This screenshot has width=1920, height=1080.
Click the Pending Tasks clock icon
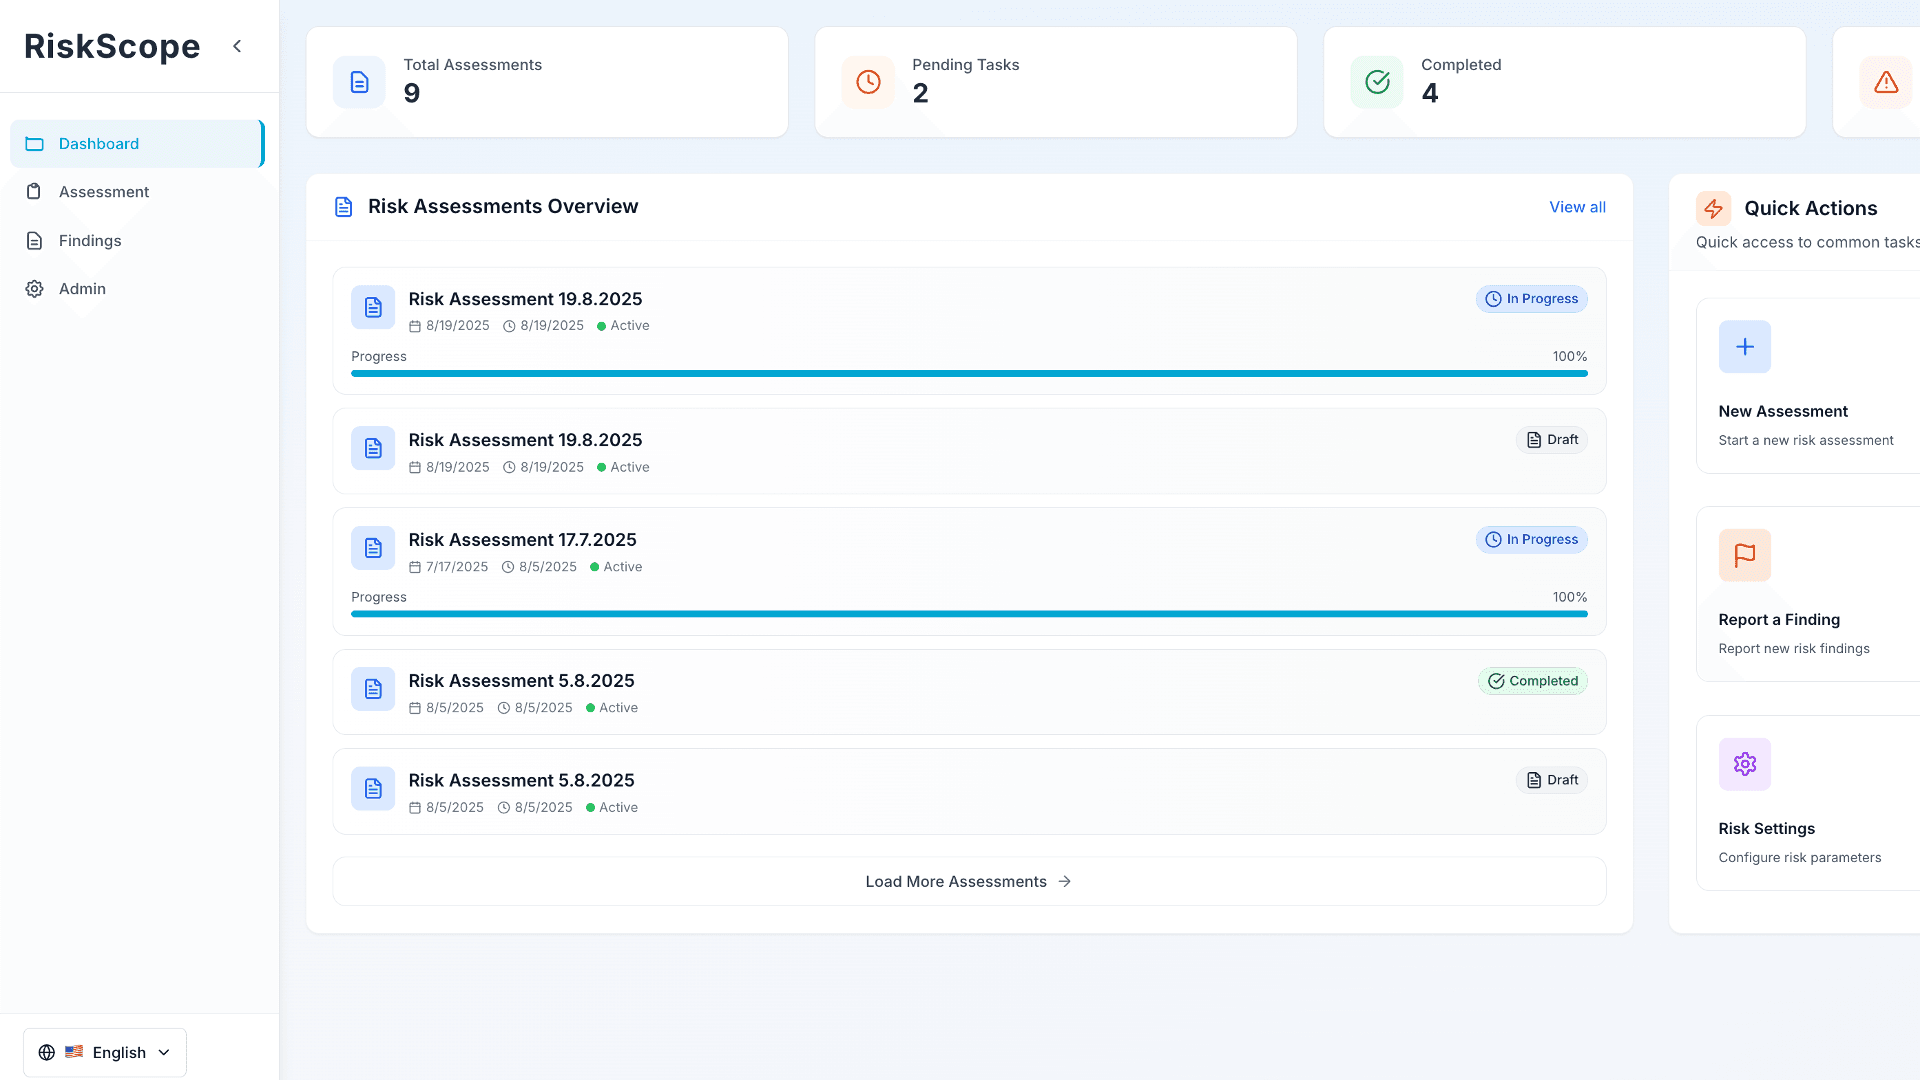pos(868,82)
